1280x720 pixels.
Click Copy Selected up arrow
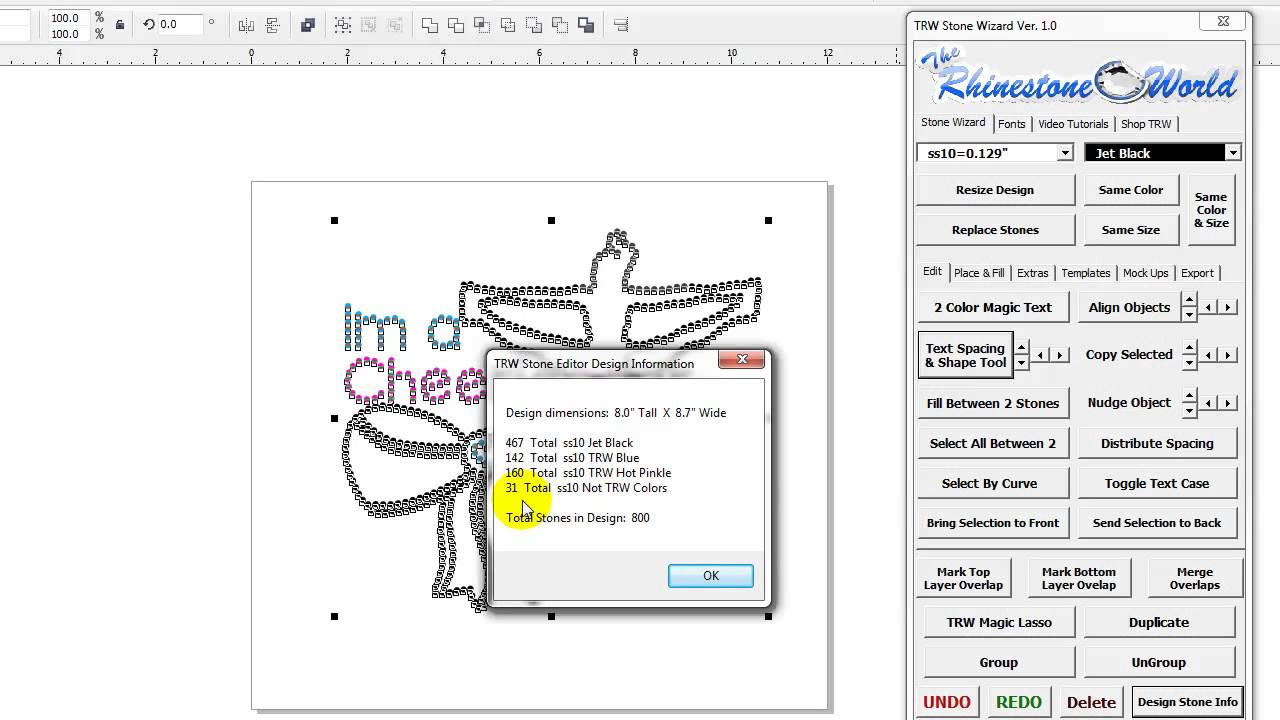point(1189,348)
